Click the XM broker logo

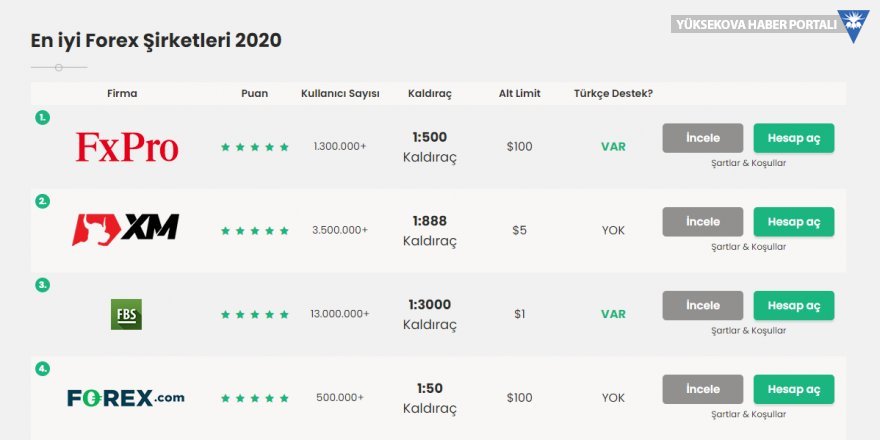(125, 230)
